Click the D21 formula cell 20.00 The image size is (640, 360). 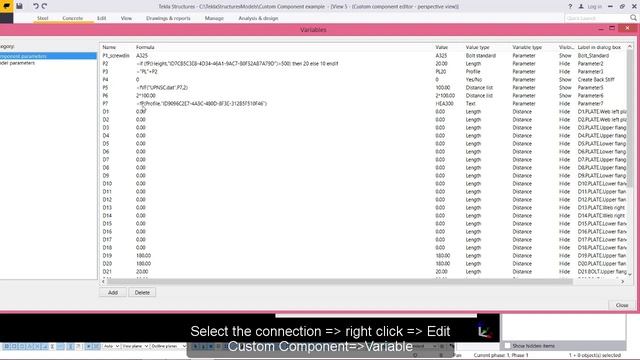tap(142, 271)
